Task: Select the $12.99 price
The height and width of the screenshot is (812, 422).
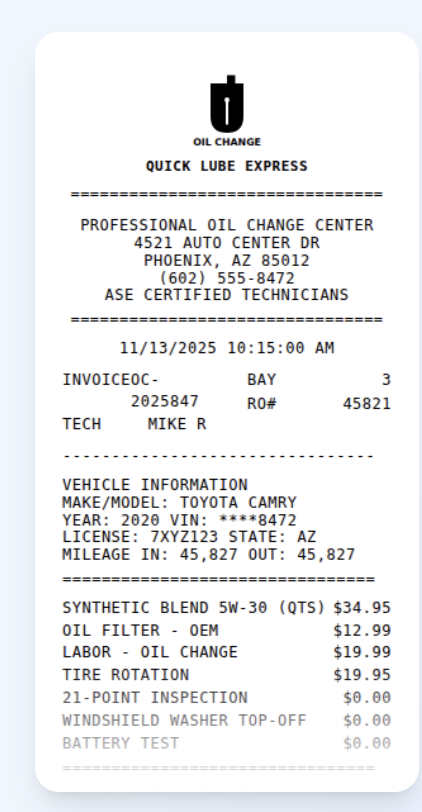Action: click(362, 631)
